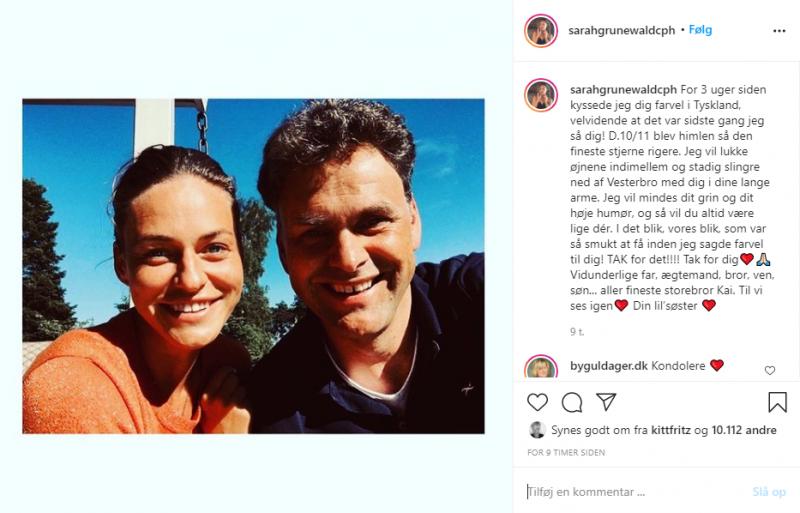Post the comment with Slå op

point(769,491)
